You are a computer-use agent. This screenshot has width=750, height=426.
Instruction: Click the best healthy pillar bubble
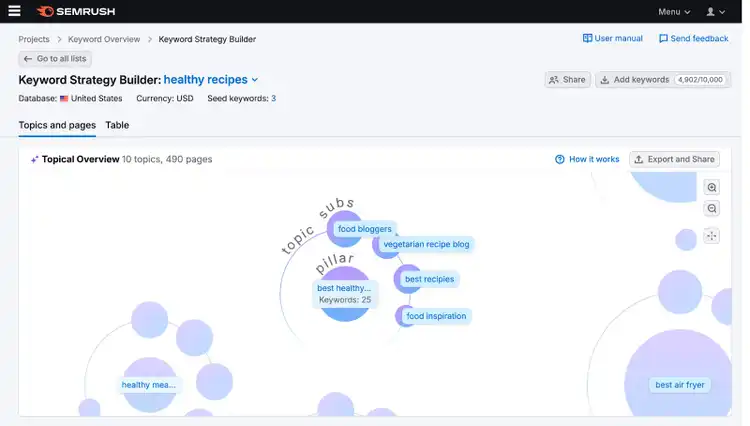344,294
